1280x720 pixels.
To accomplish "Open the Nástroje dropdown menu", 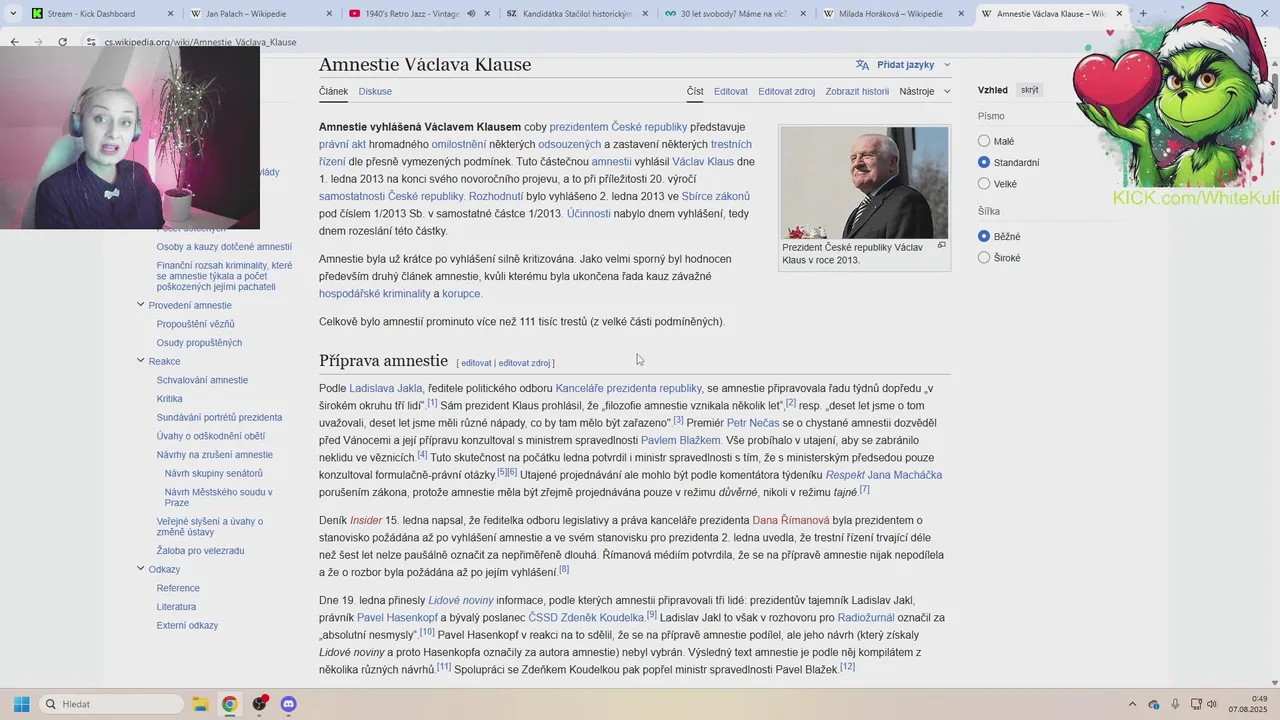I will pyautogui.click(x=924, y=91).
